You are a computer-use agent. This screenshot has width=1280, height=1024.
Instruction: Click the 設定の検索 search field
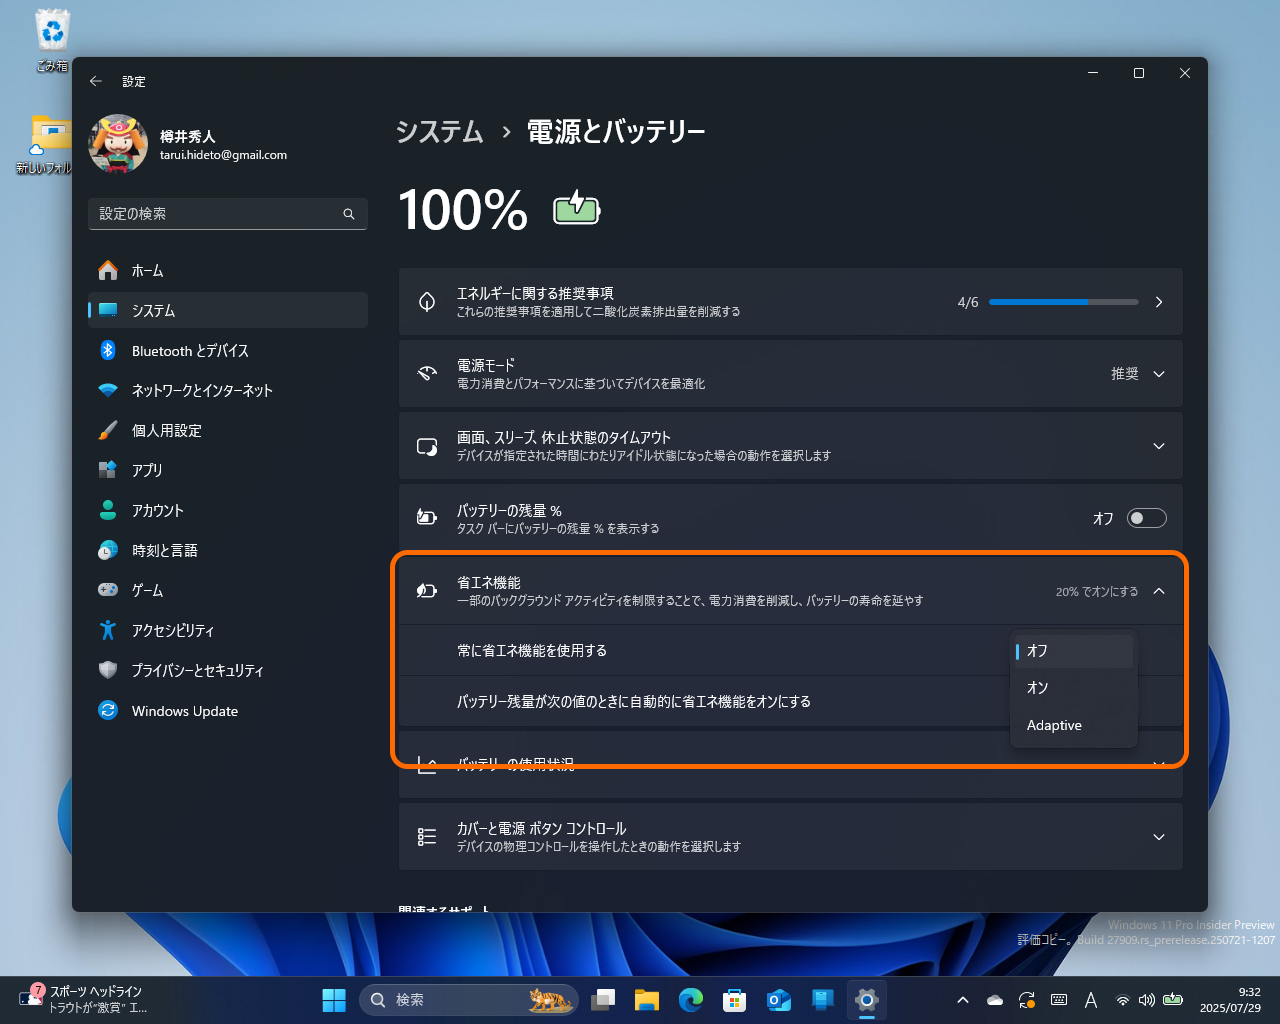pos(228,213)
